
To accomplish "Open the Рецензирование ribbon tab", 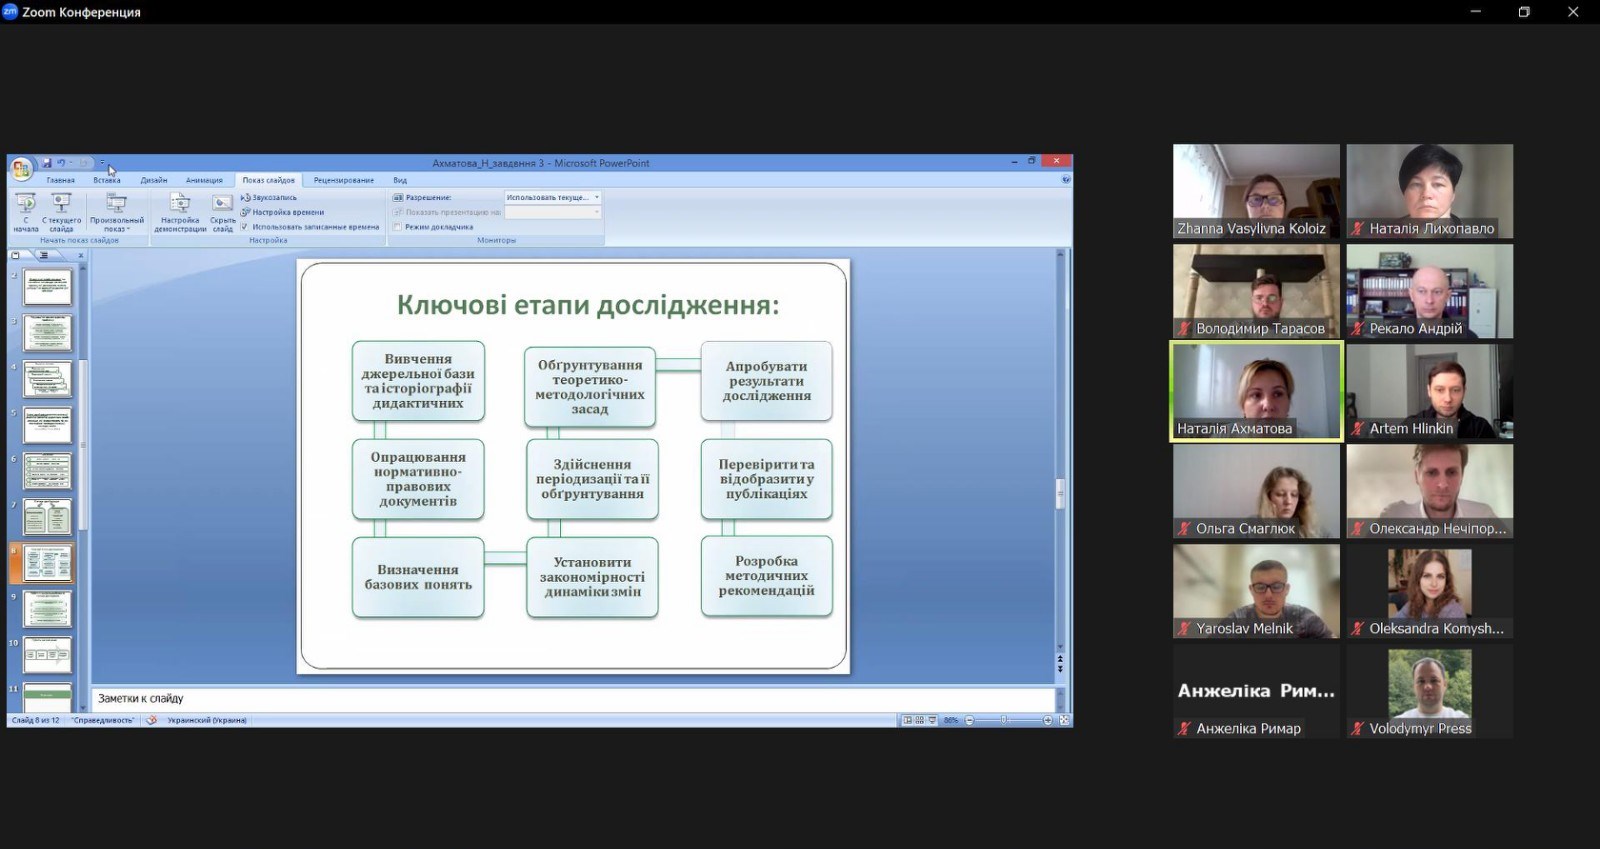I will 344,180.
